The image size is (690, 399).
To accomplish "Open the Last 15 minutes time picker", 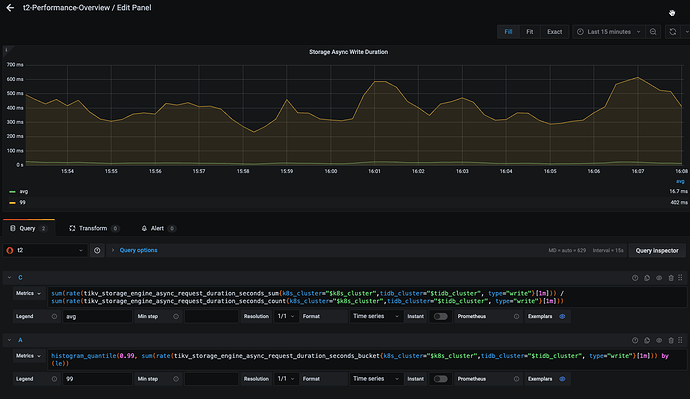I will 609,32.
